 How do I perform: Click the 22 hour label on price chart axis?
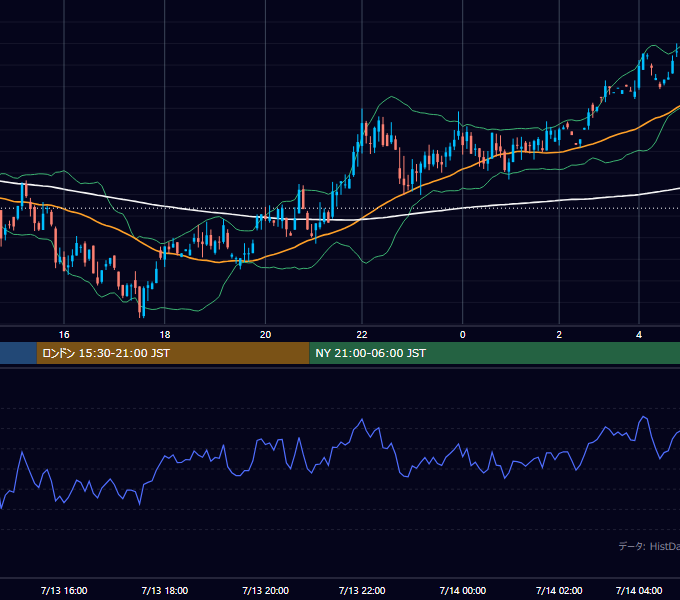pos(362,335)
